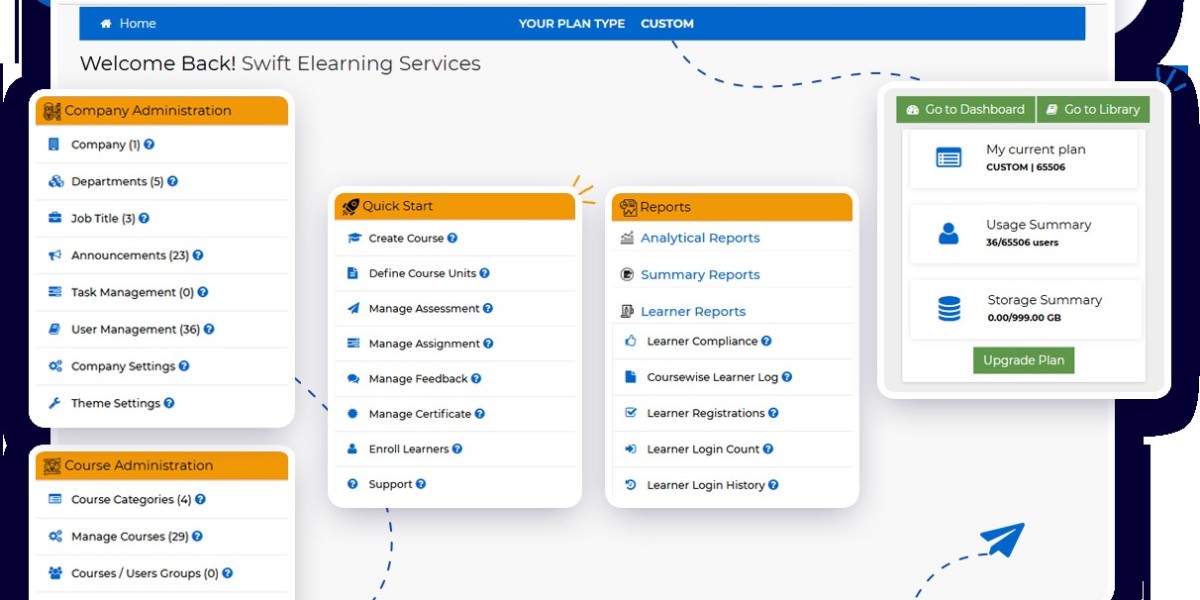Click help icon beside Company (1)
Viewport: 1200px width, 600px height.
click(x=149, y=144)
